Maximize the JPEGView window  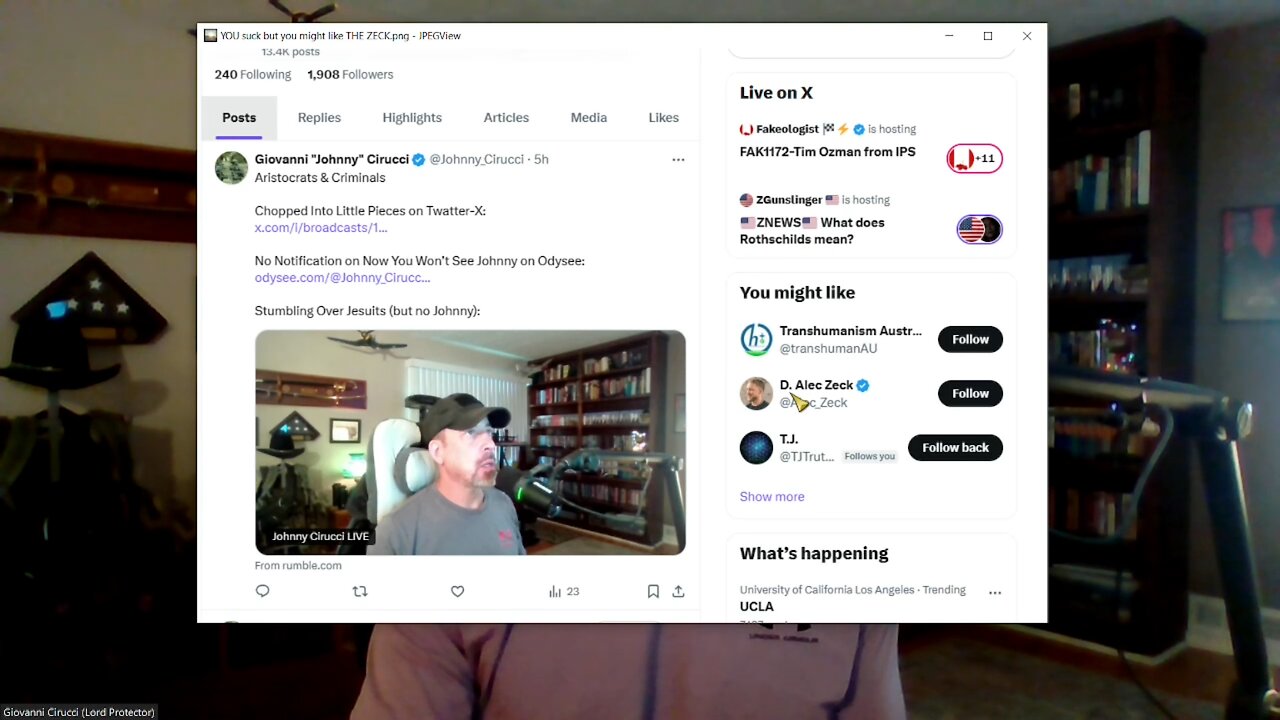pyautogui.click(x=988, y=36)
